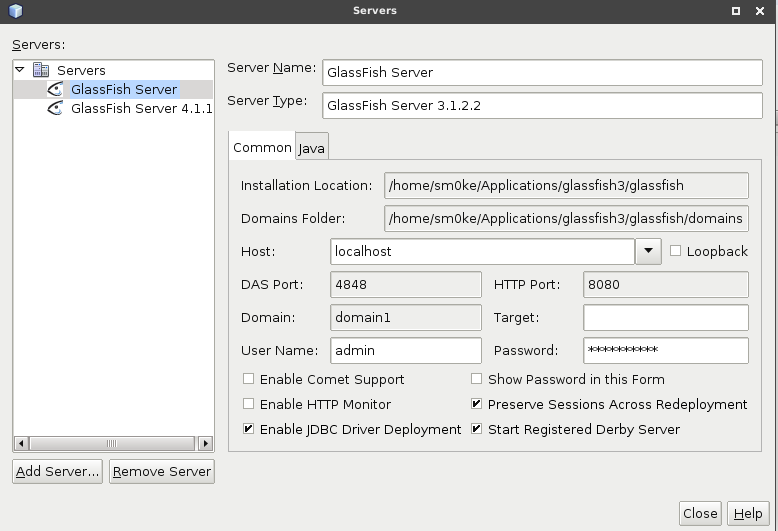
Task: Open the Host dropdown arrow
Action: (x=648, y=251)
